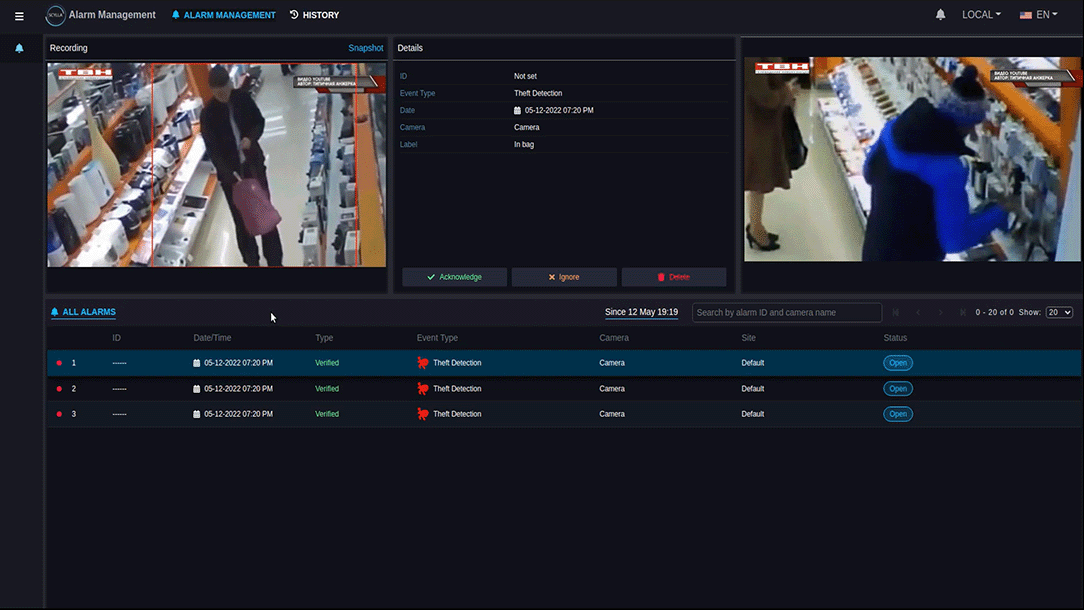
Task: Acknowledge the selected alarm
Action: point(454,277)
